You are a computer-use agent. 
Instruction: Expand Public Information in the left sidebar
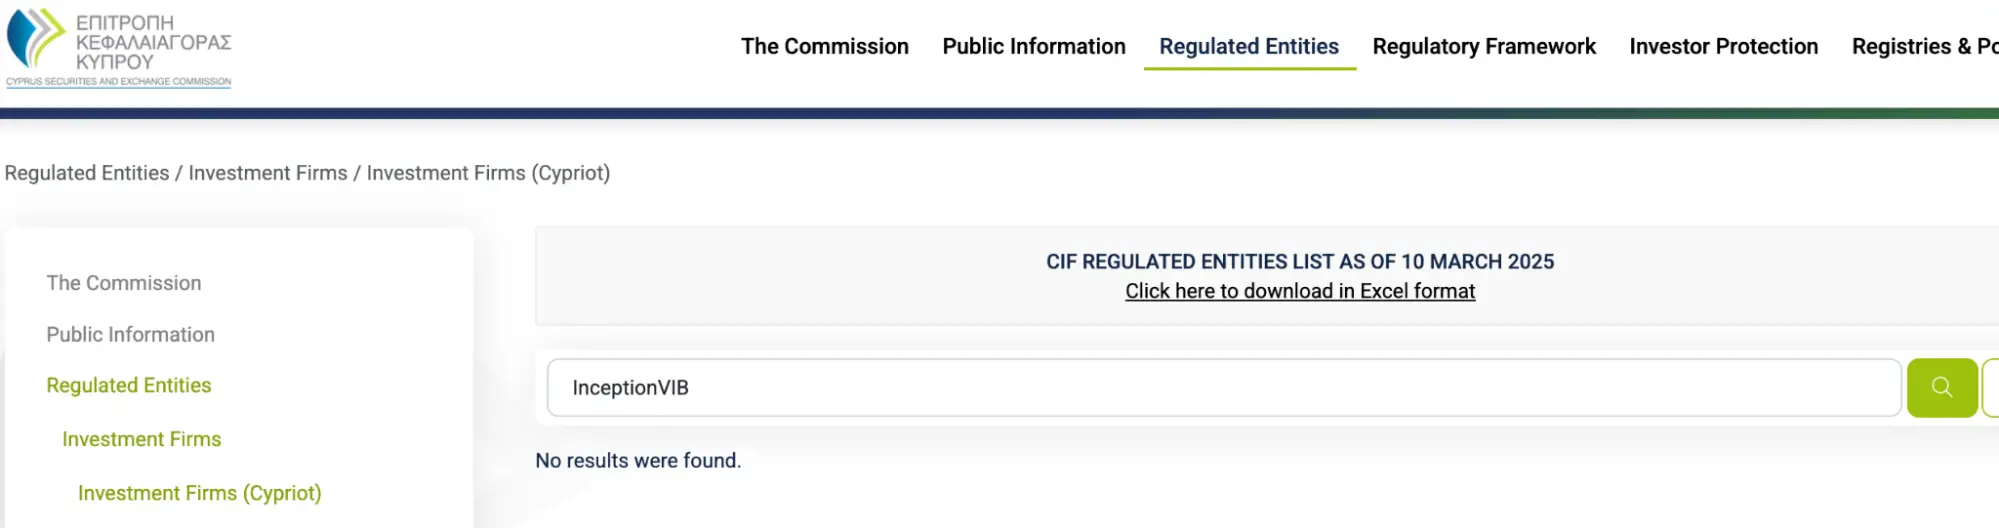pos(130,334)
